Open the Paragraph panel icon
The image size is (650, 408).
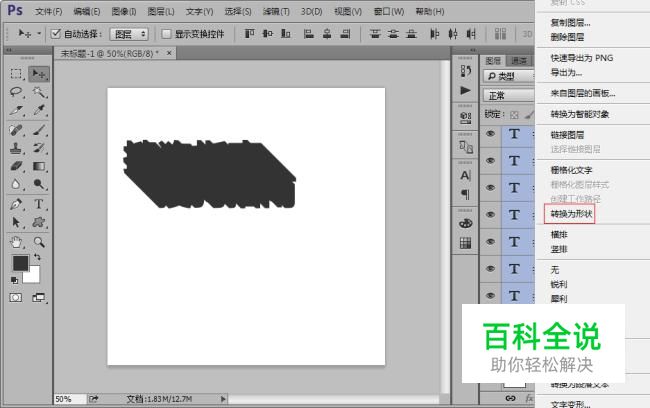pos(466,194)
